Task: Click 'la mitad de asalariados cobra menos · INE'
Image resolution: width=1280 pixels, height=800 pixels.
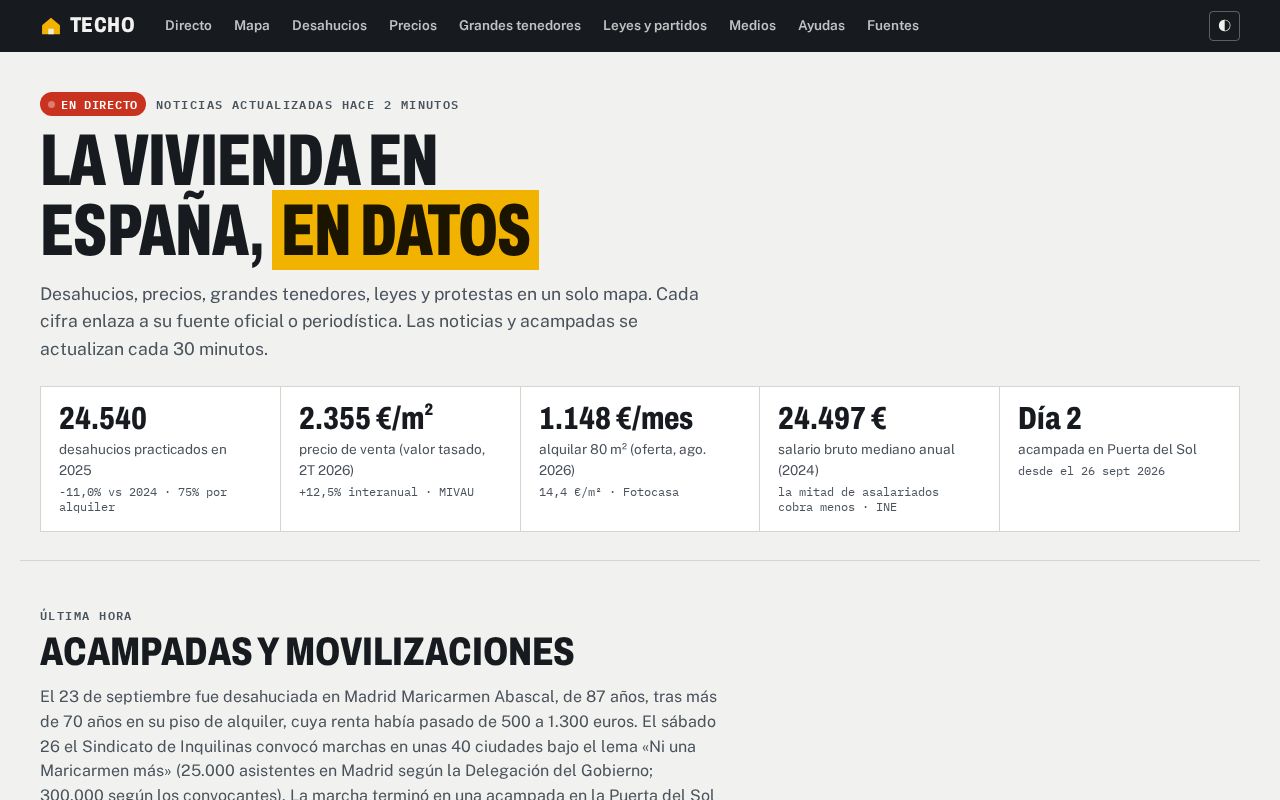Action: [x=858, y=499]
